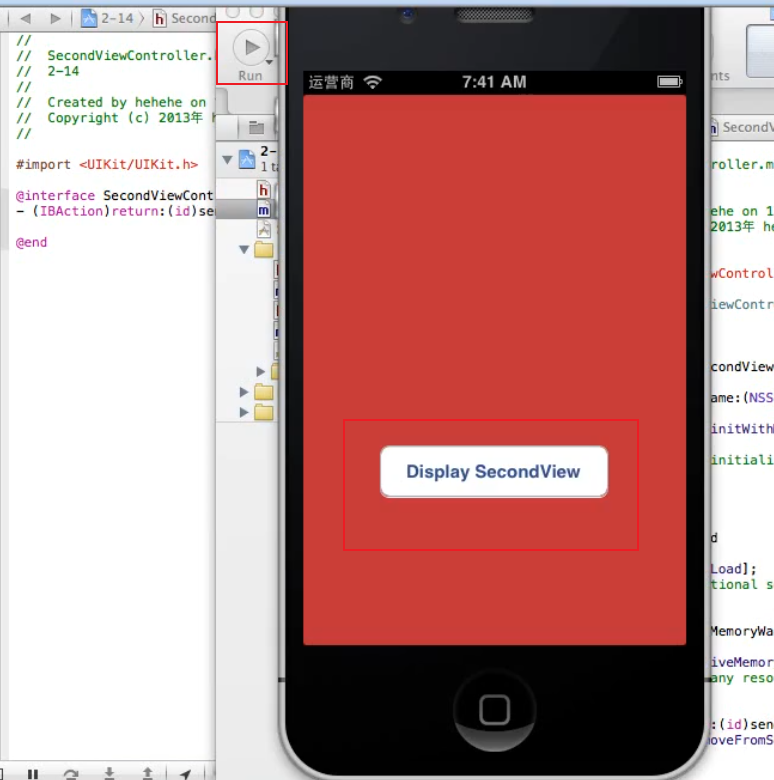Open the scheme dropdown arrow beside Run
Screen dimensions: 774x780
(270, 61)
